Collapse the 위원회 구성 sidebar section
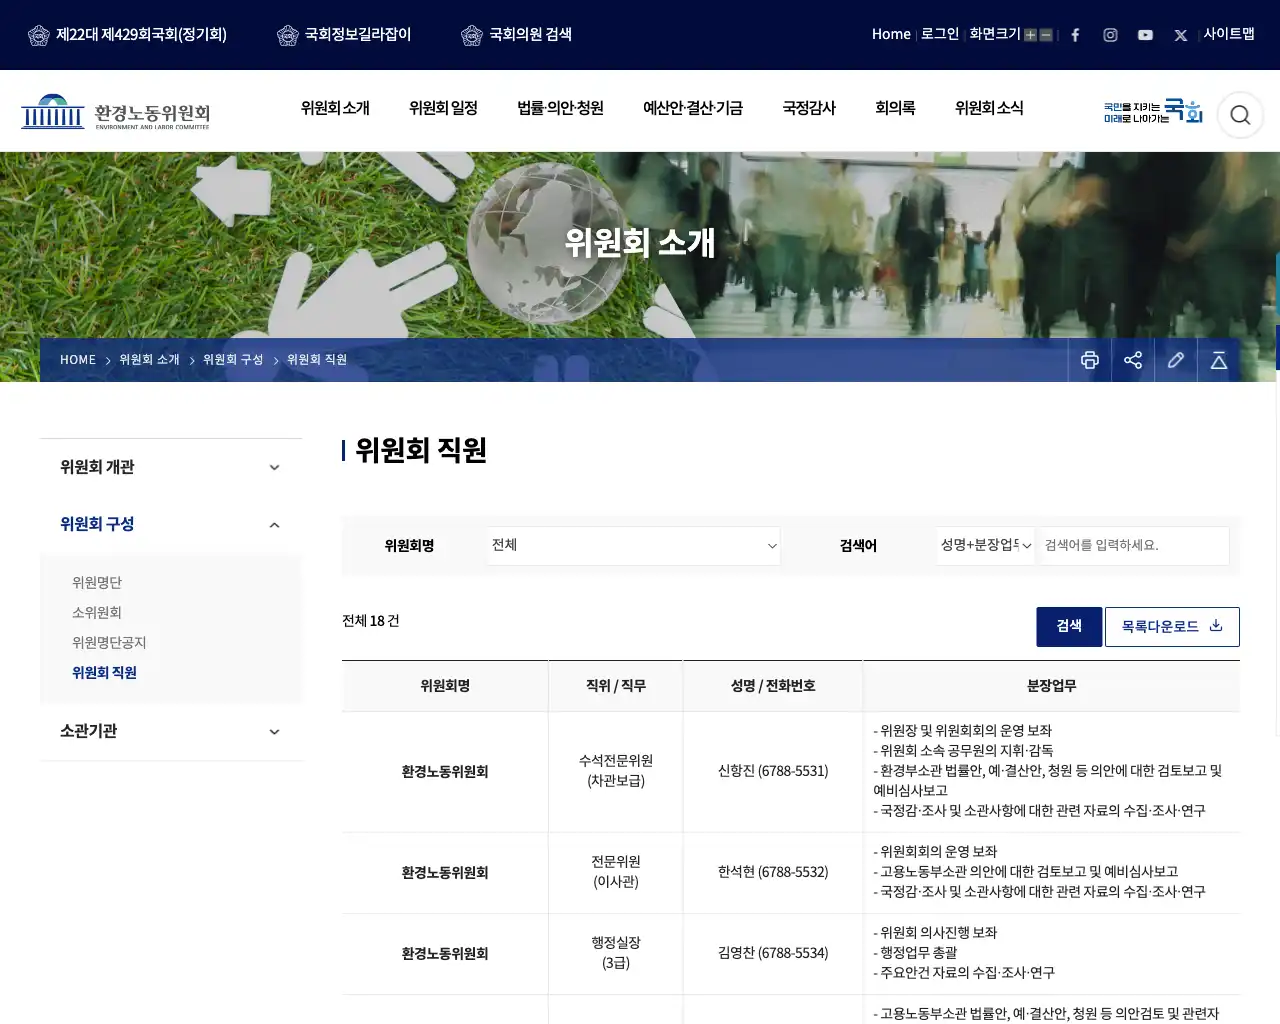 tap(170, 524)
